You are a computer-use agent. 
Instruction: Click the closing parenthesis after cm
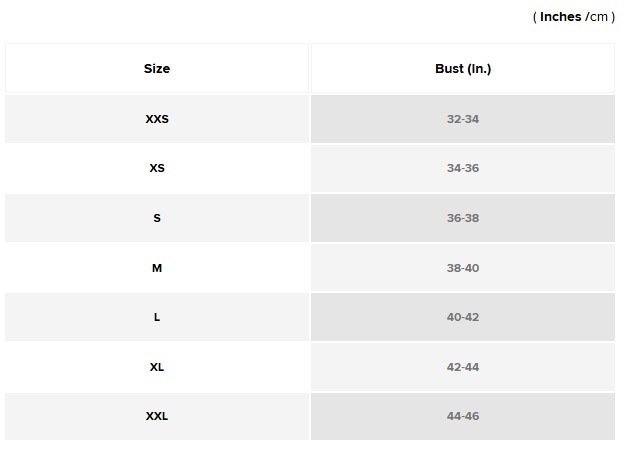[x=613, y=17]
